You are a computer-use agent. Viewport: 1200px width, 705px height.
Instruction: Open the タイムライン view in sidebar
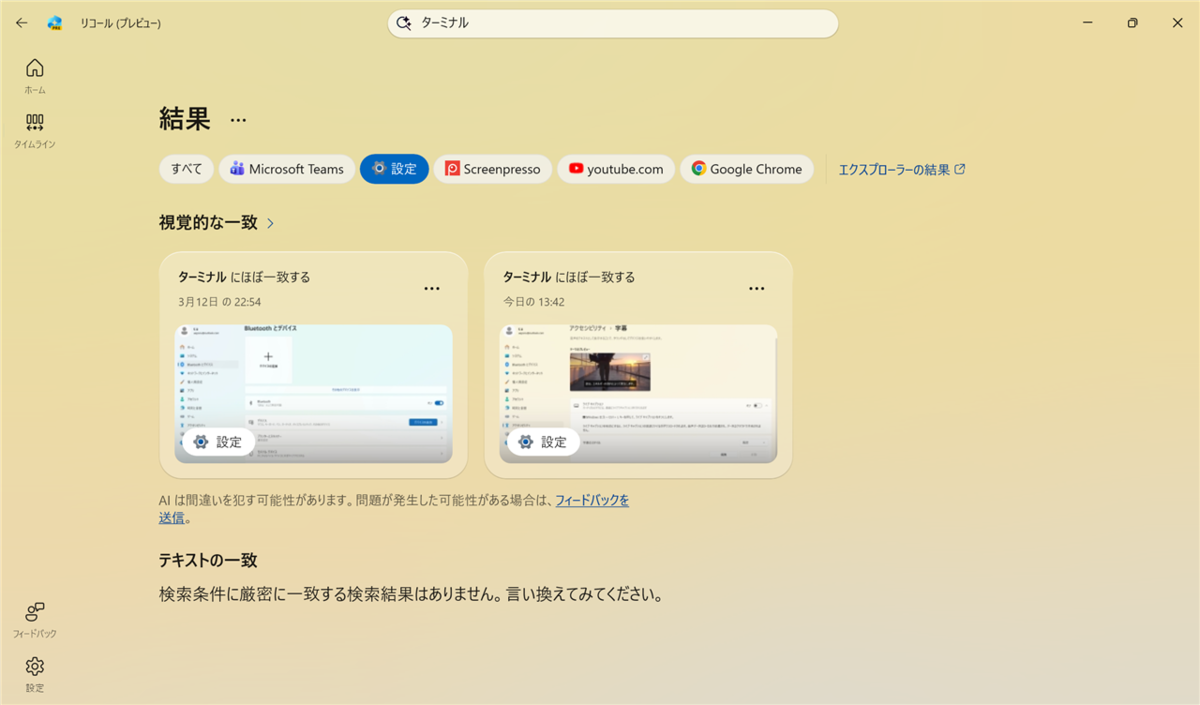pyautogui.click(x=35, y=130)
